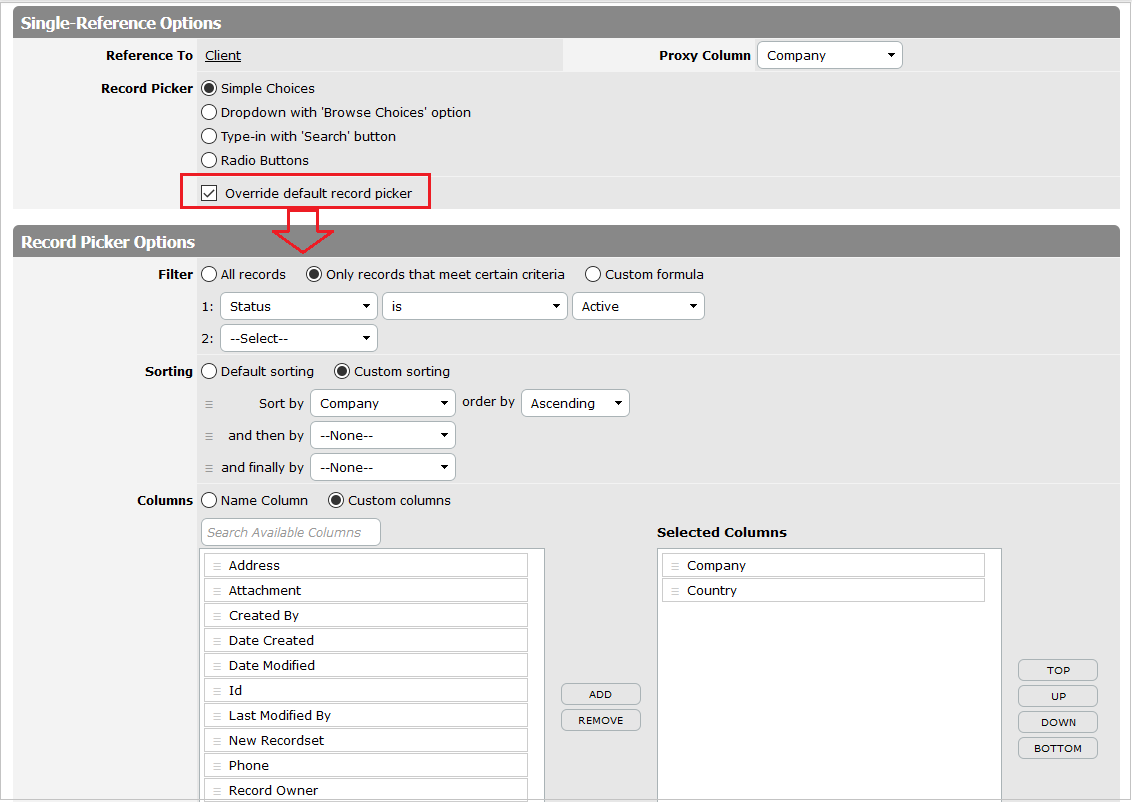Screen dimensions: 1132x802
Task: Open the Sort by Company dropdown
Action: point(383,403)
